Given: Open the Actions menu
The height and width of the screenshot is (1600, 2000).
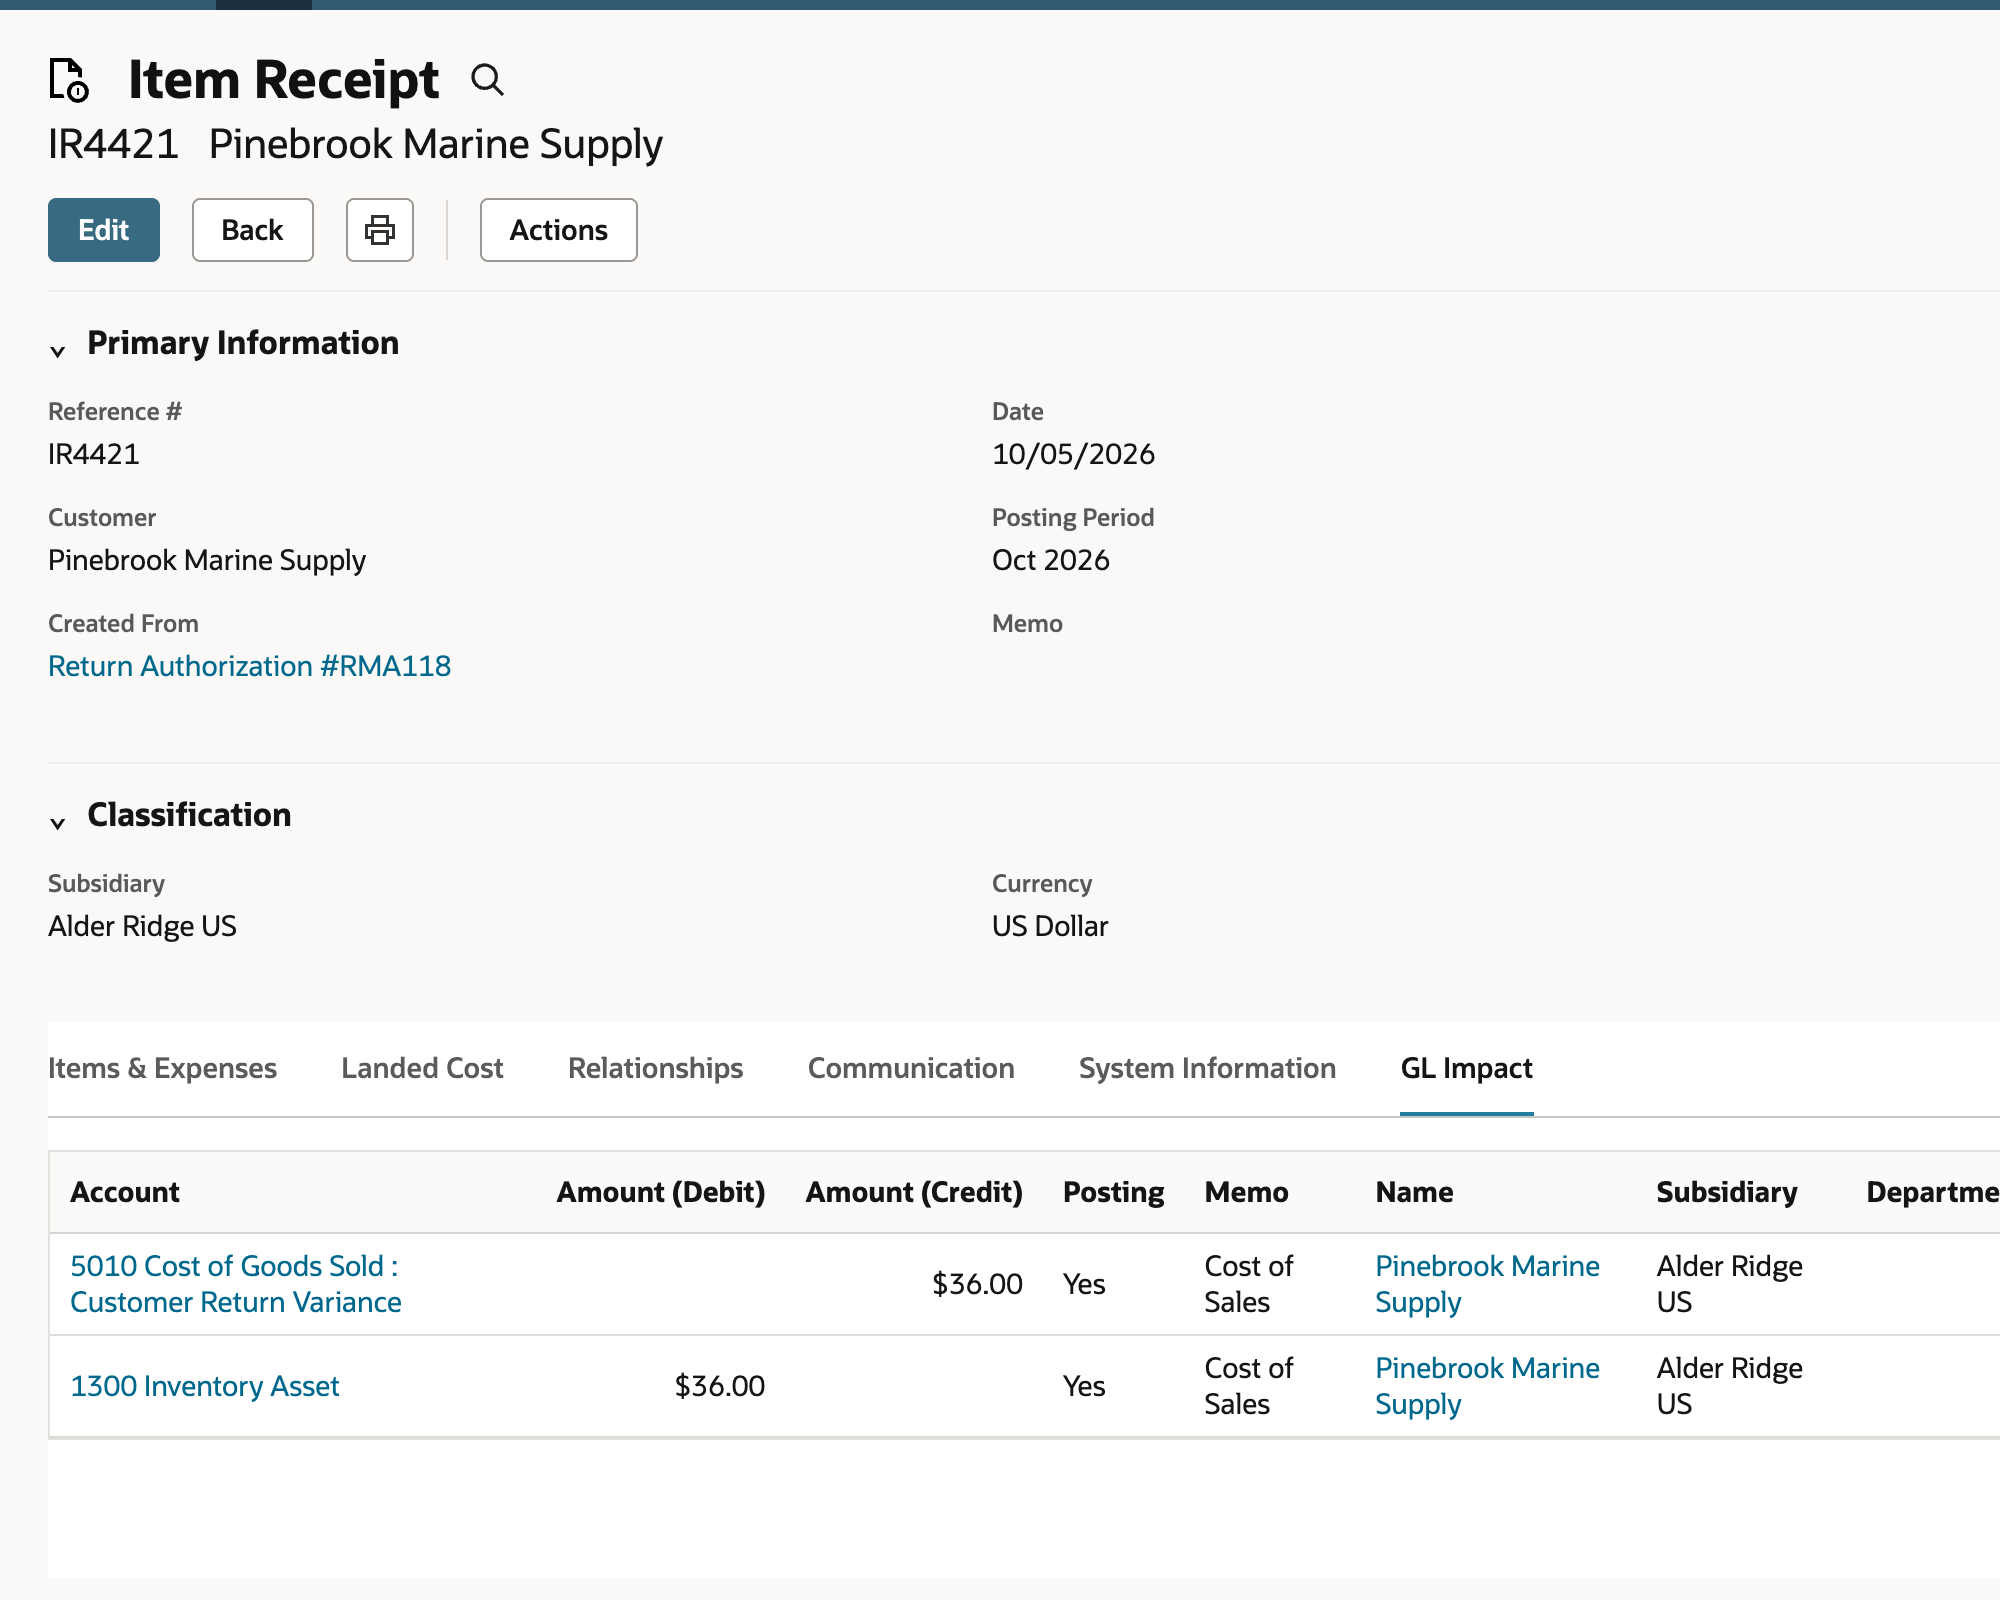Looking at the screenshot, I should coord(559,230).
